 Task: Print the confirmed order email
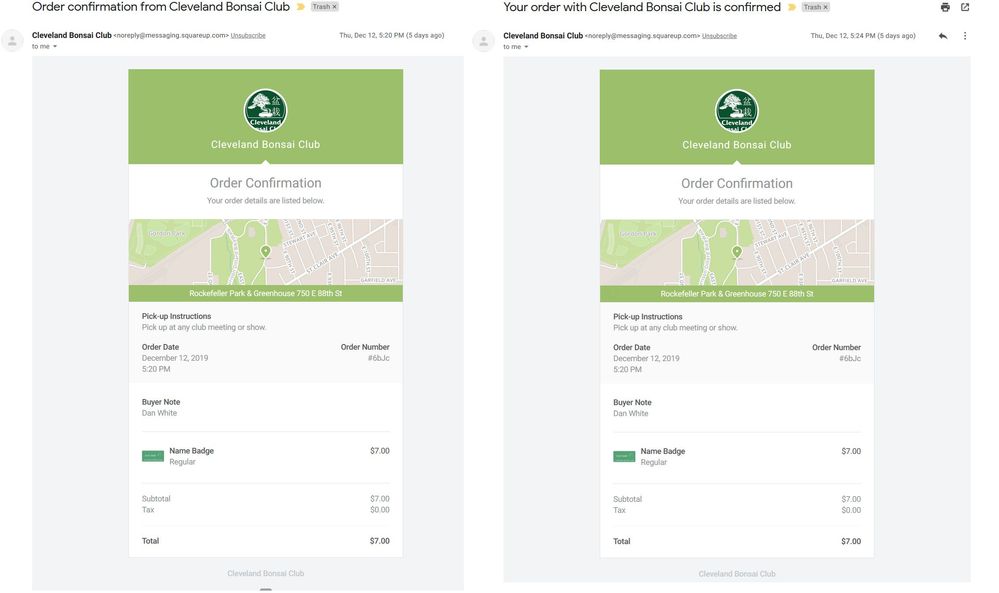pos(945,7)
